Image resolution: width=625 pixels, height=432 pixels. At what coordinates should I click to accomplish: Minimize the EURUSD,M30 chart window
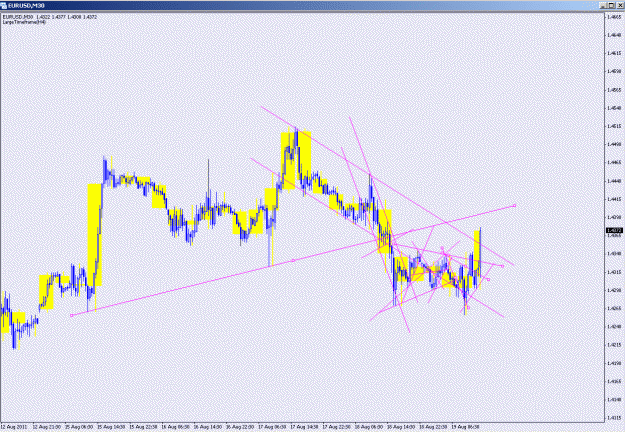(x=603, y=6)
